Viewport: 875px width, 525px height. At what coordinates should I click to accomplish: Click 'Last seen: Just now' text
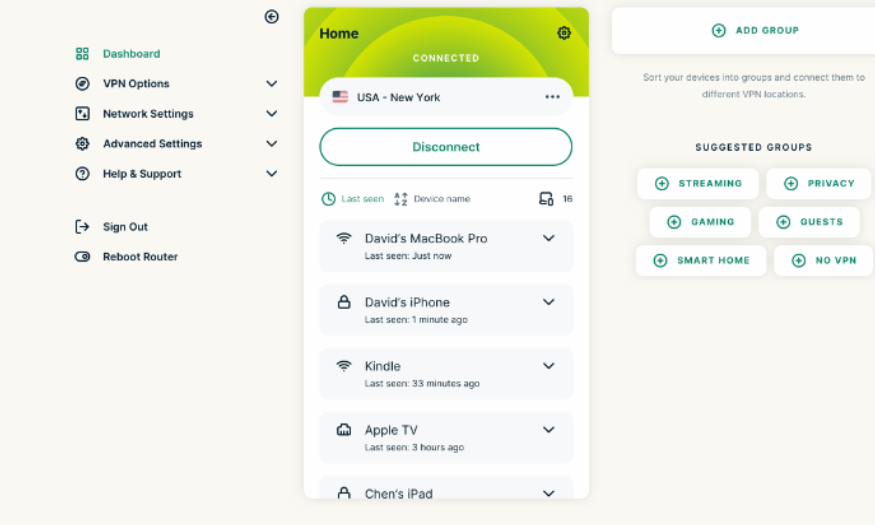pyautogui.click(x=408, y=256)
